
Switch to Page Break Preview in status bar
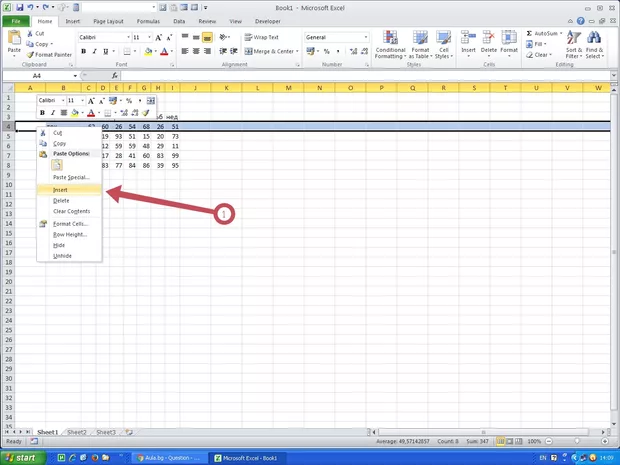point(518,441)
